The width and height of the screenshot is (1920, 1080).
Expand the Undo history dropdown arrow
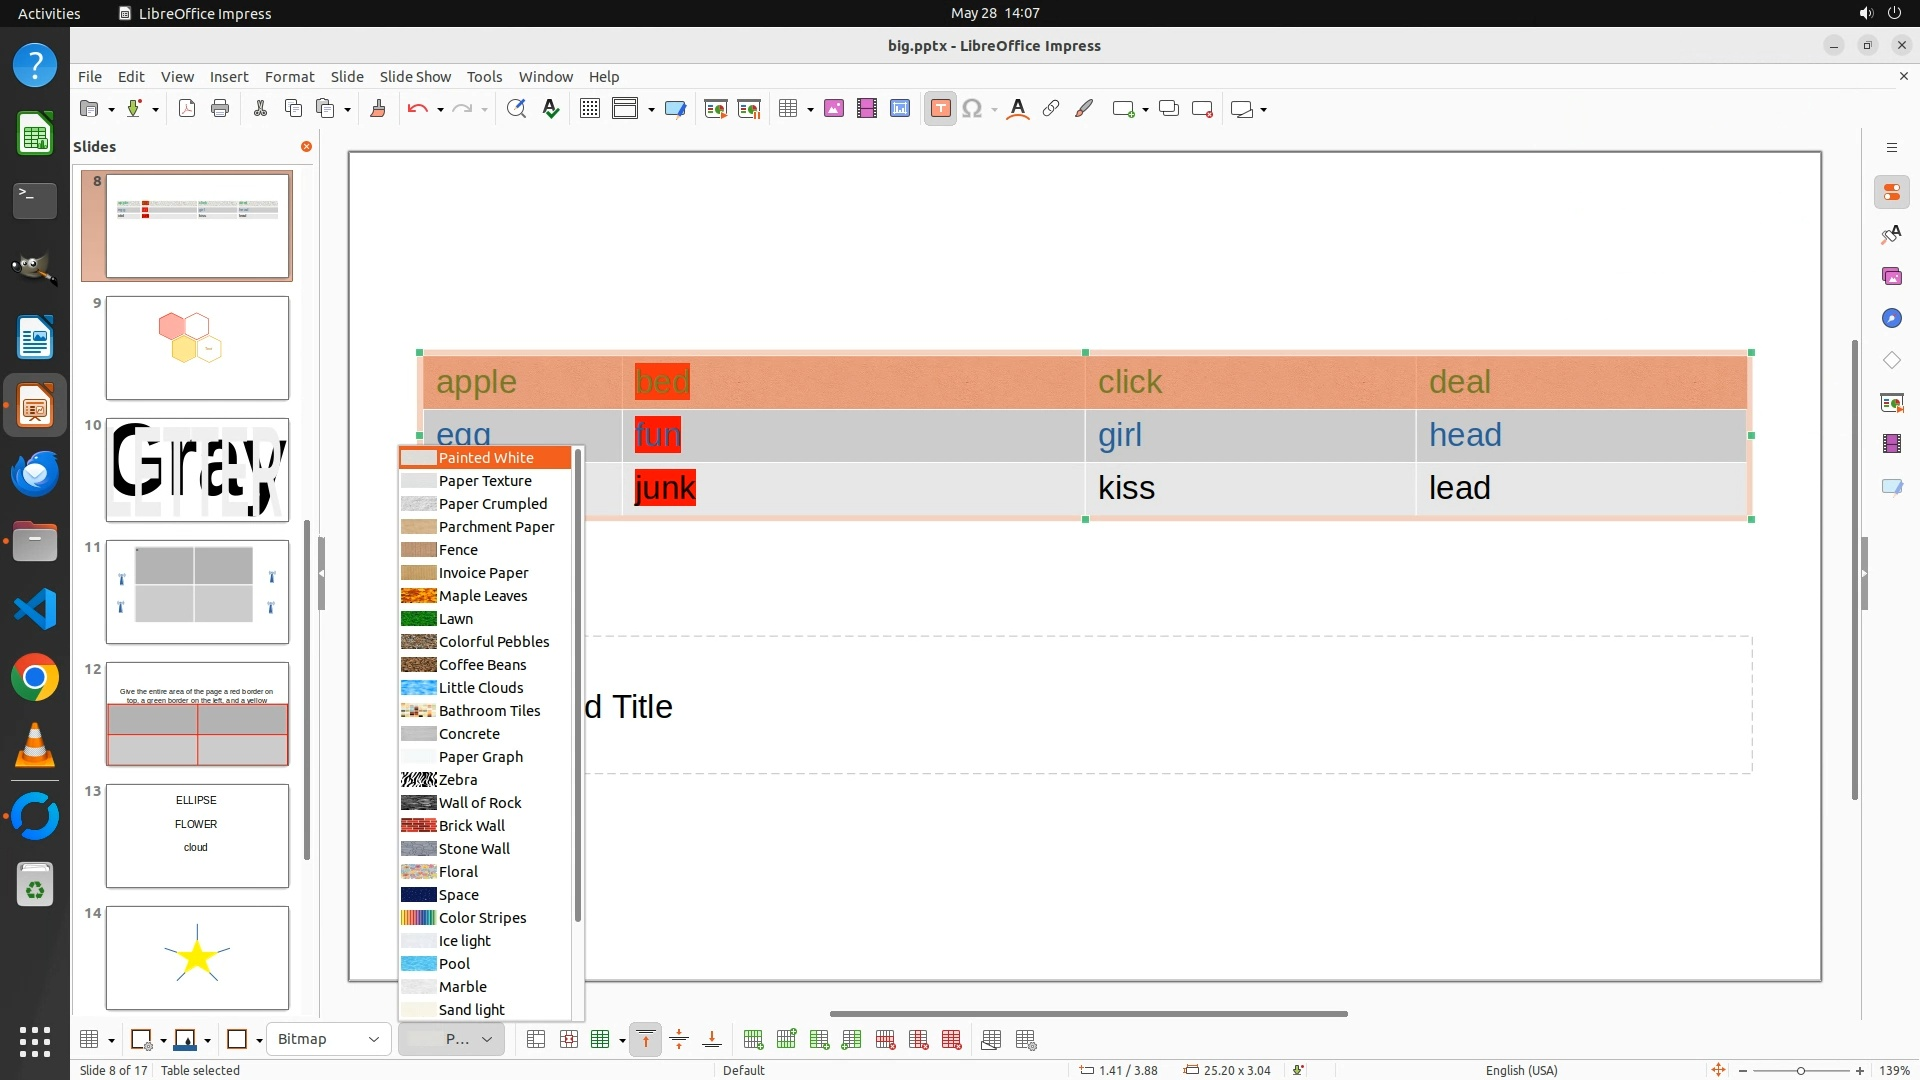440,110
